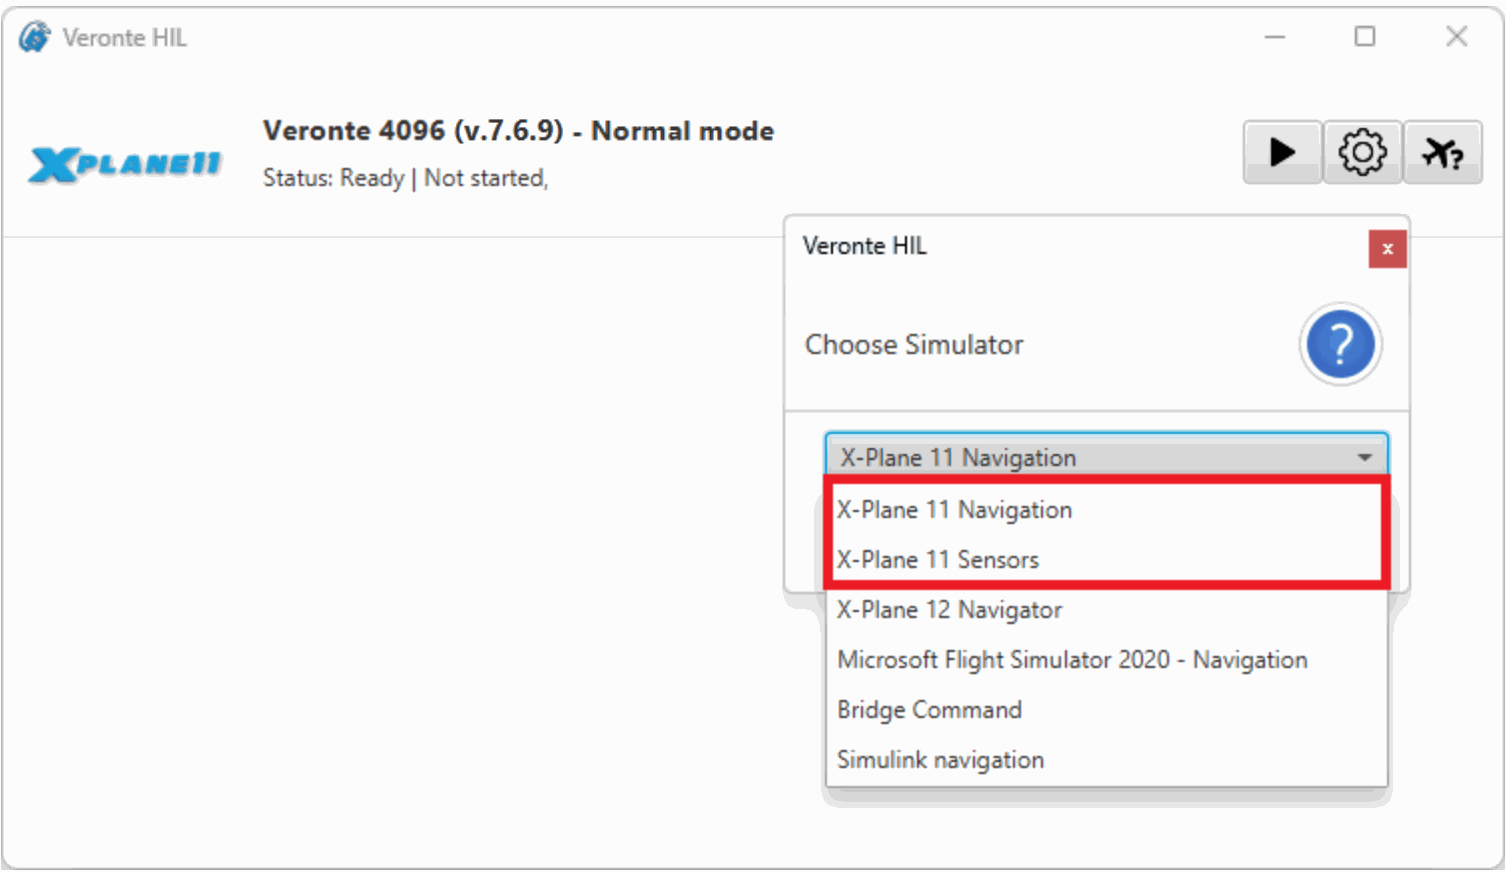Pick X-Plane 12 Navigator simulator
The image size is (1506, 872).
[949, 610]
